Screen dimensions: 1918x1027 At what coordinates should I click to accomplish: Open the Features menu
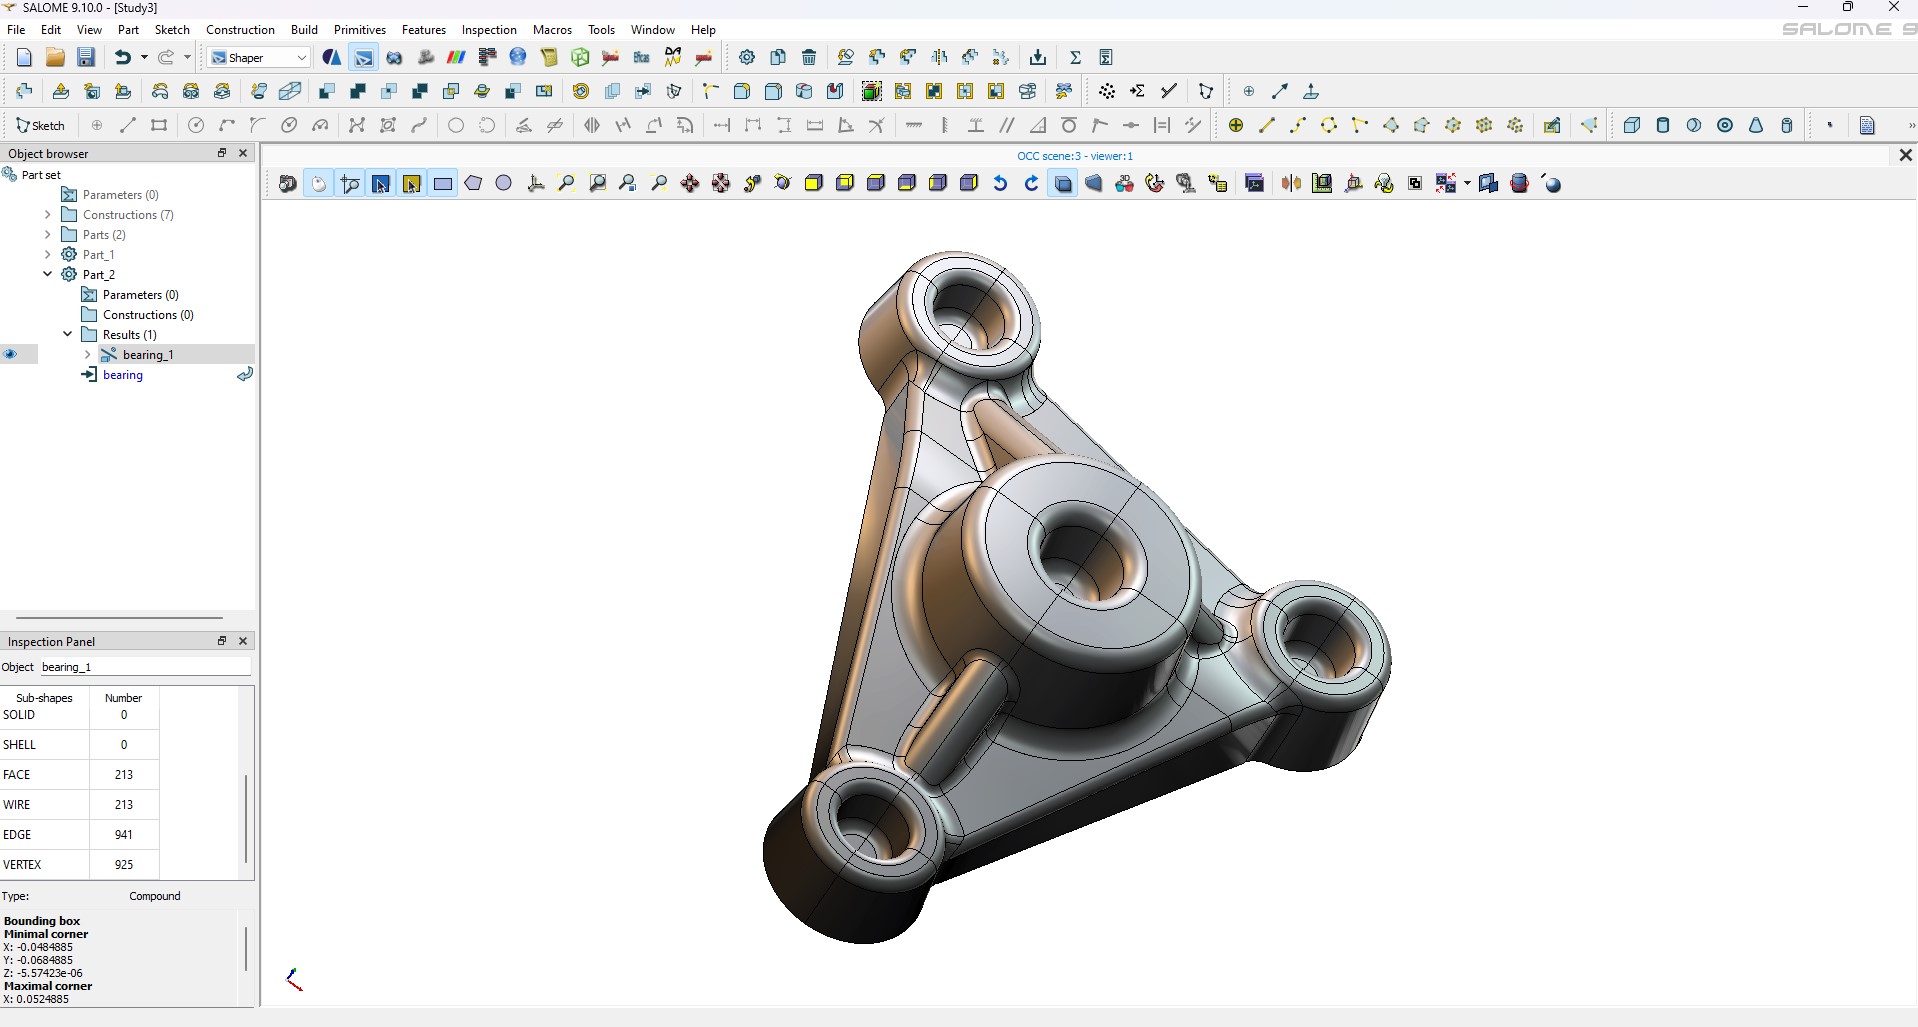pos(423,30)
